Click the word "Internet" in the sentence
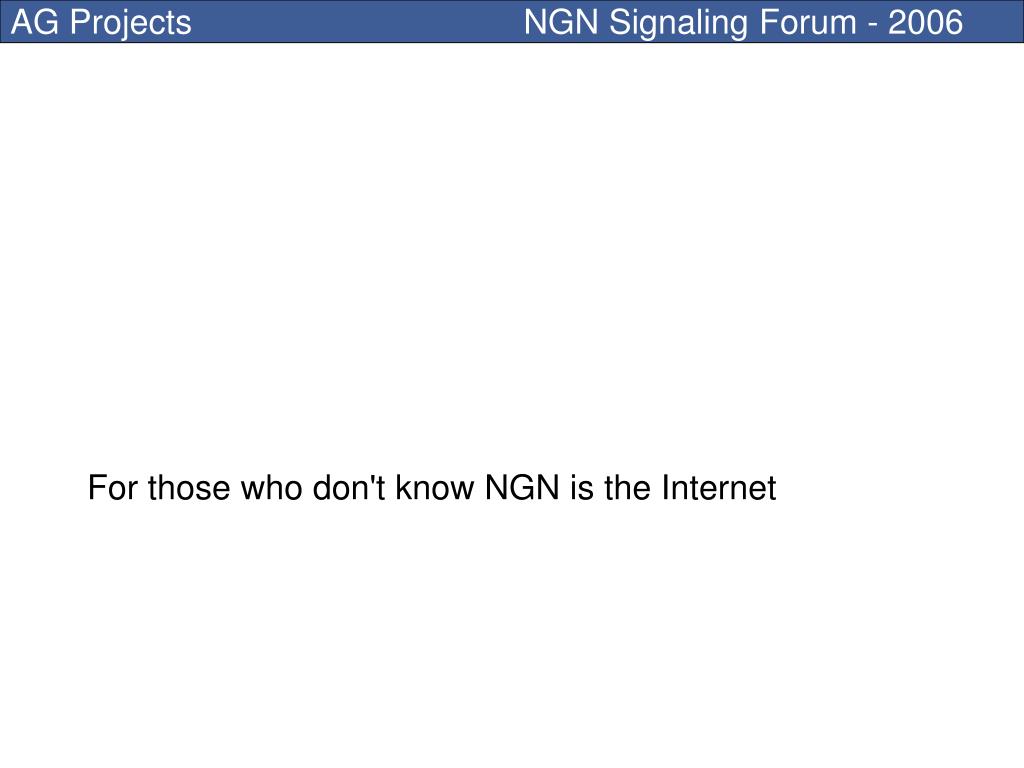Image resolution: width=1024 pixels, height=768 pixels. coord(718,488)
